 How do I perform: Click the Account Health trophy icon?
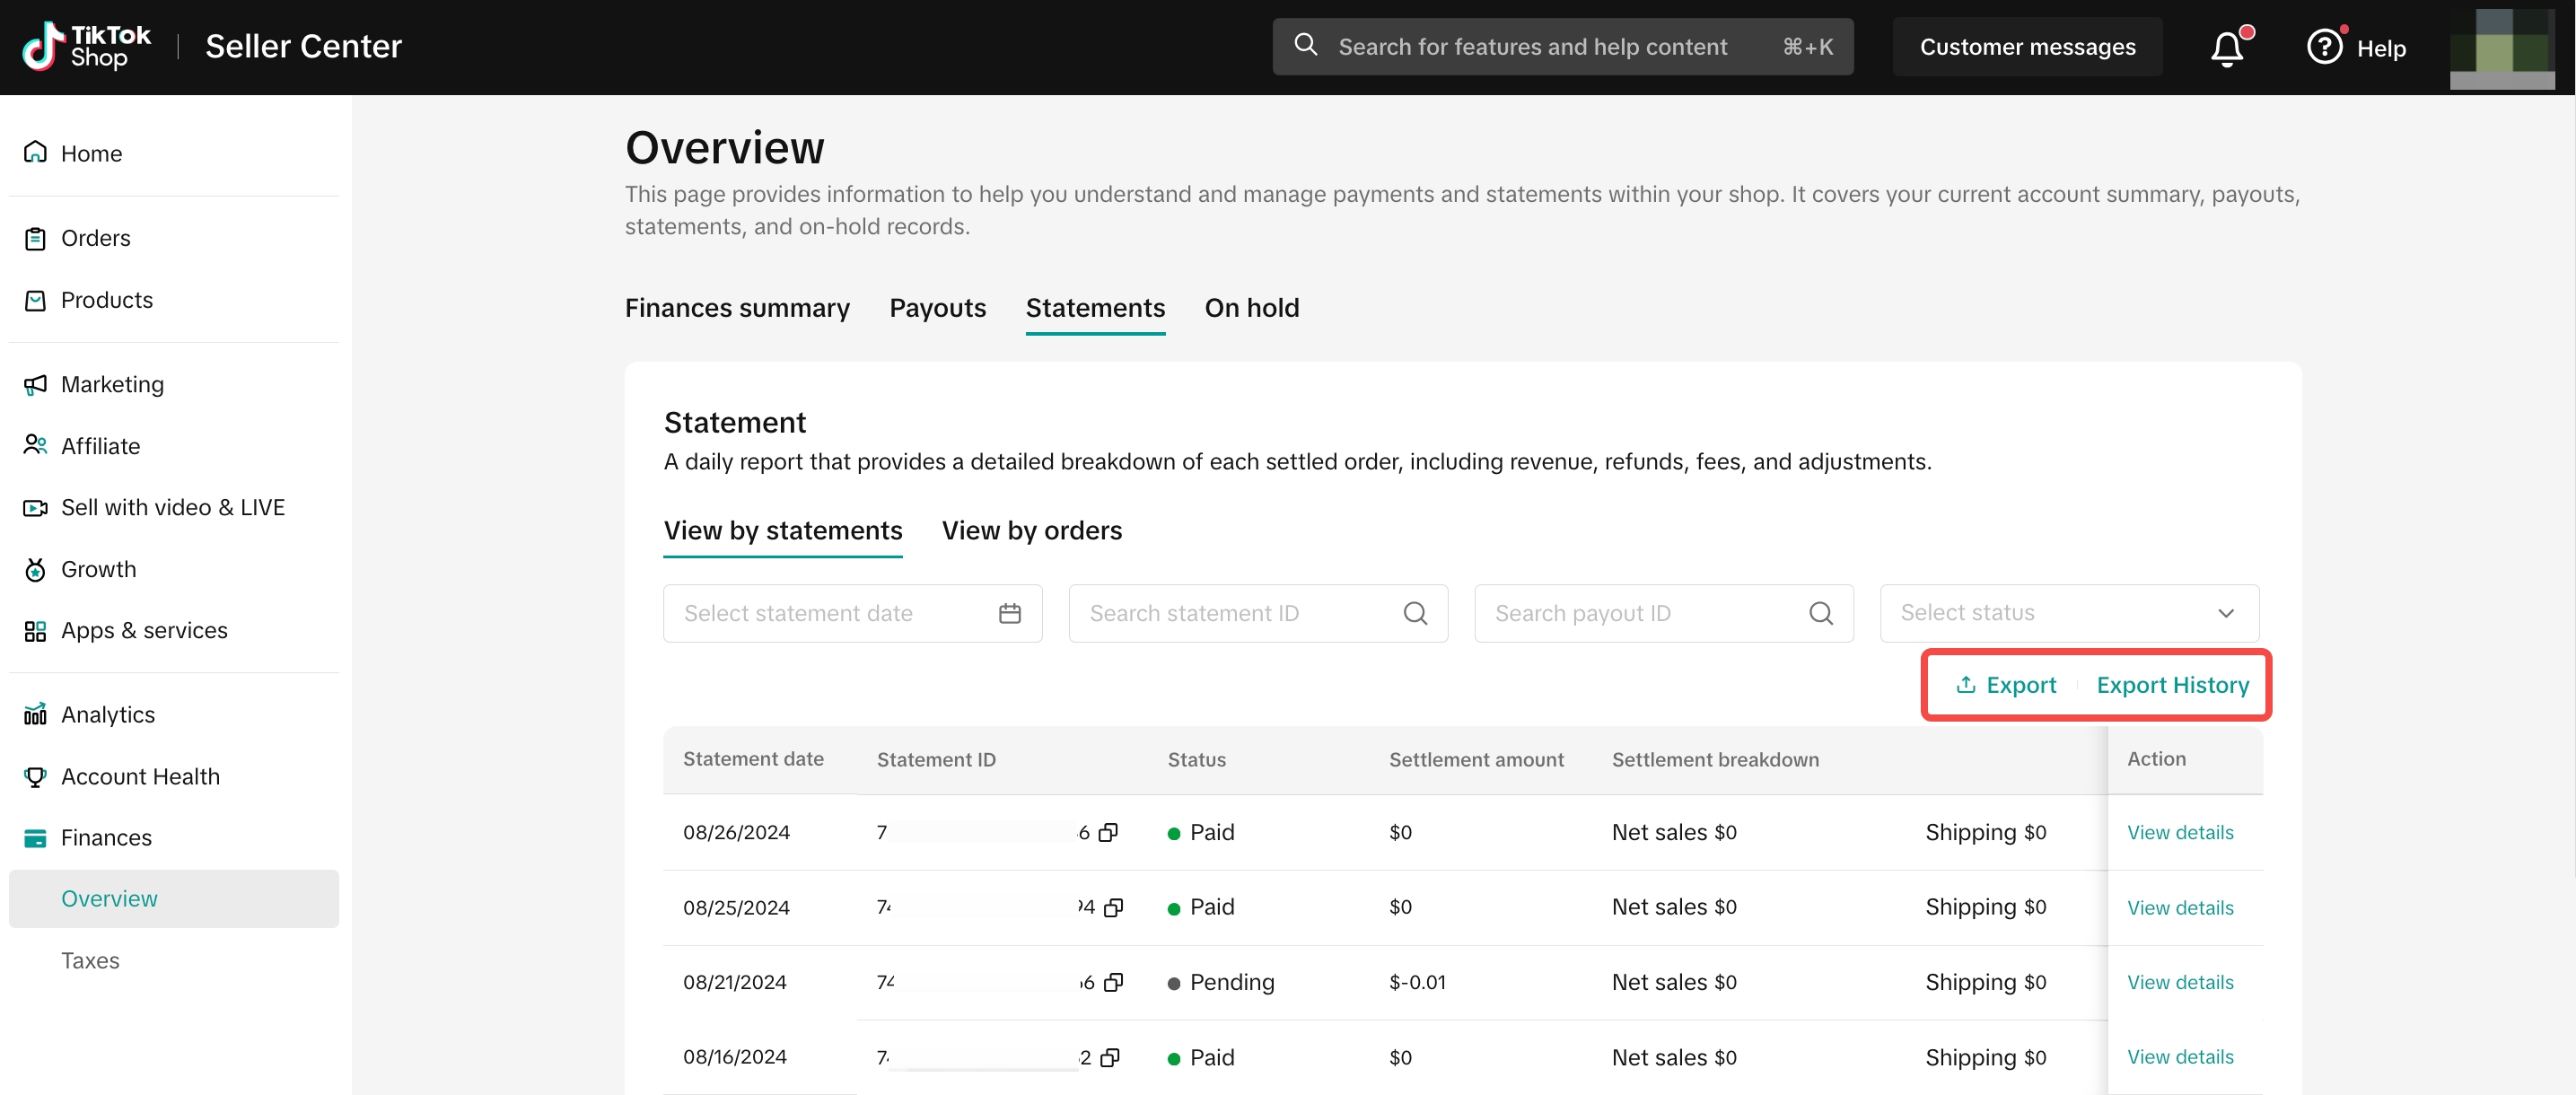[35, 776]
